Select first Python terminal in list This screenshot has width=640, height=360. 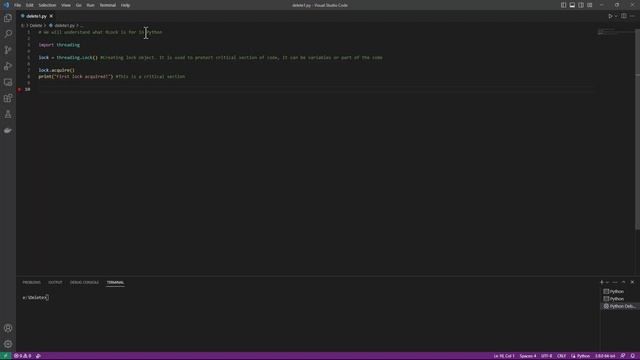click(x=617, y=291)
